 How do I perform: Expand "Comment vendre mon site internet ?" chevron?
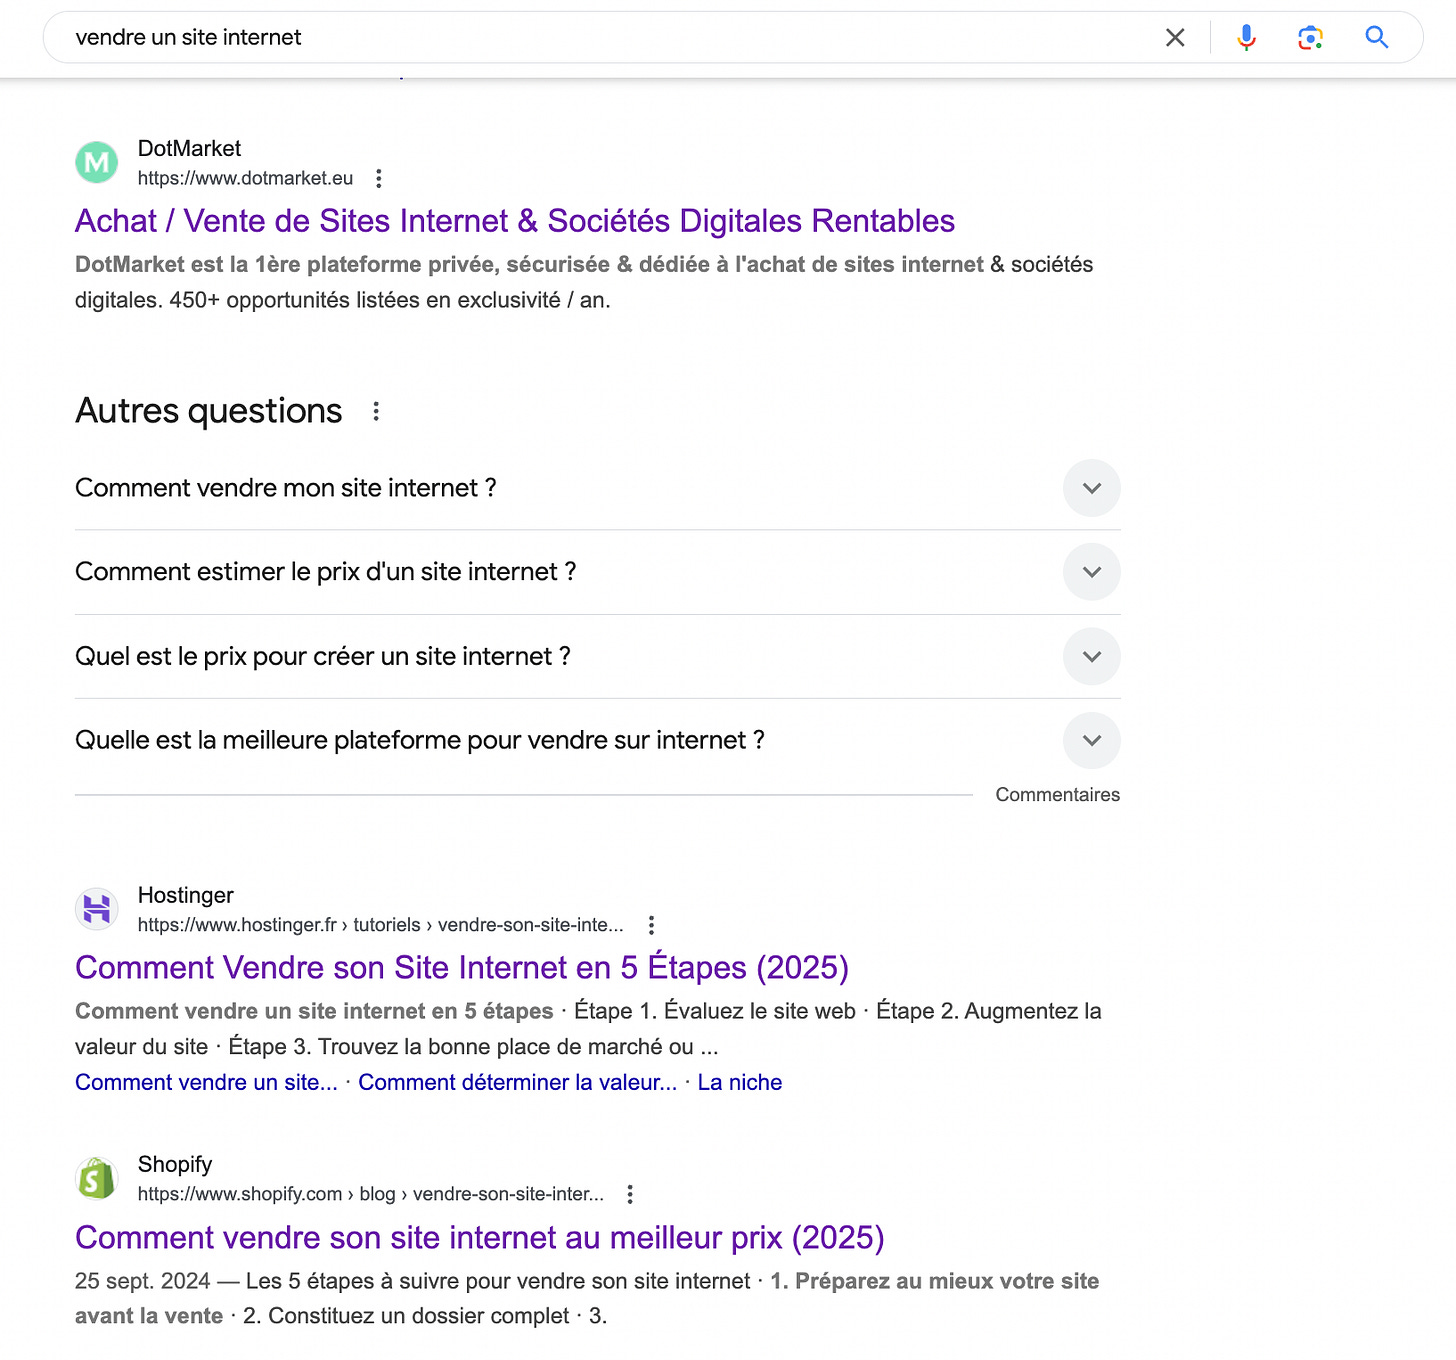(x=1092, y=488)
